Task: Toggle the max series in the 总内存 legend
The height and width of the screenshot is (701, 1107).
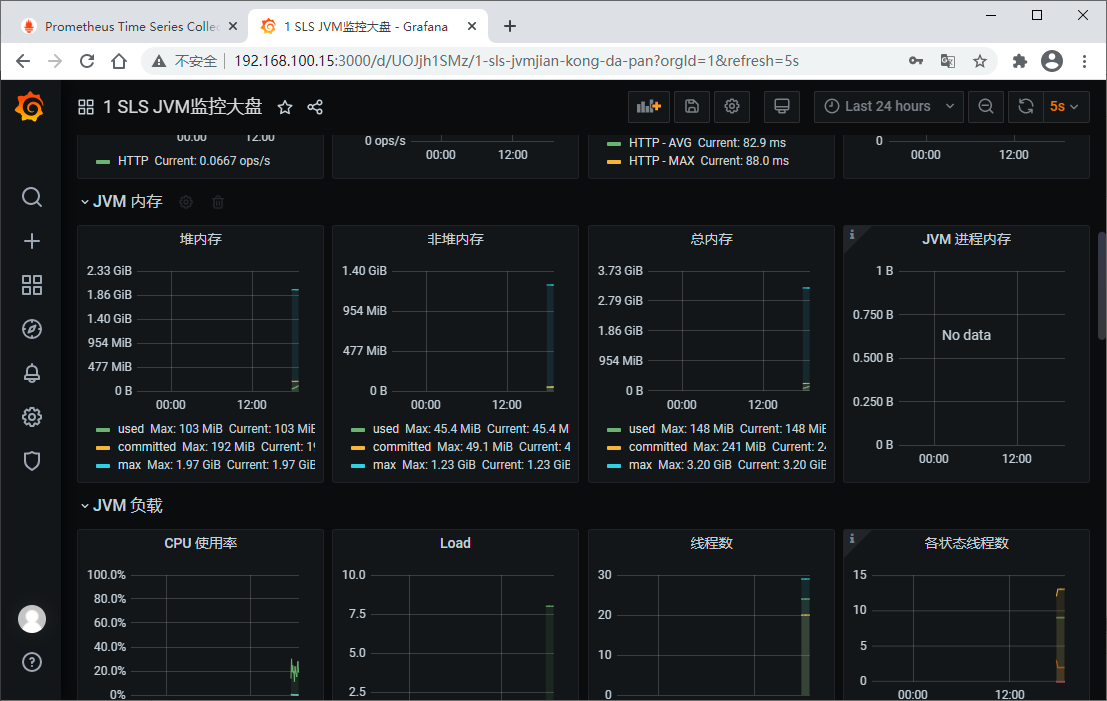Action: pyautogui.click(x=642, y=465)
